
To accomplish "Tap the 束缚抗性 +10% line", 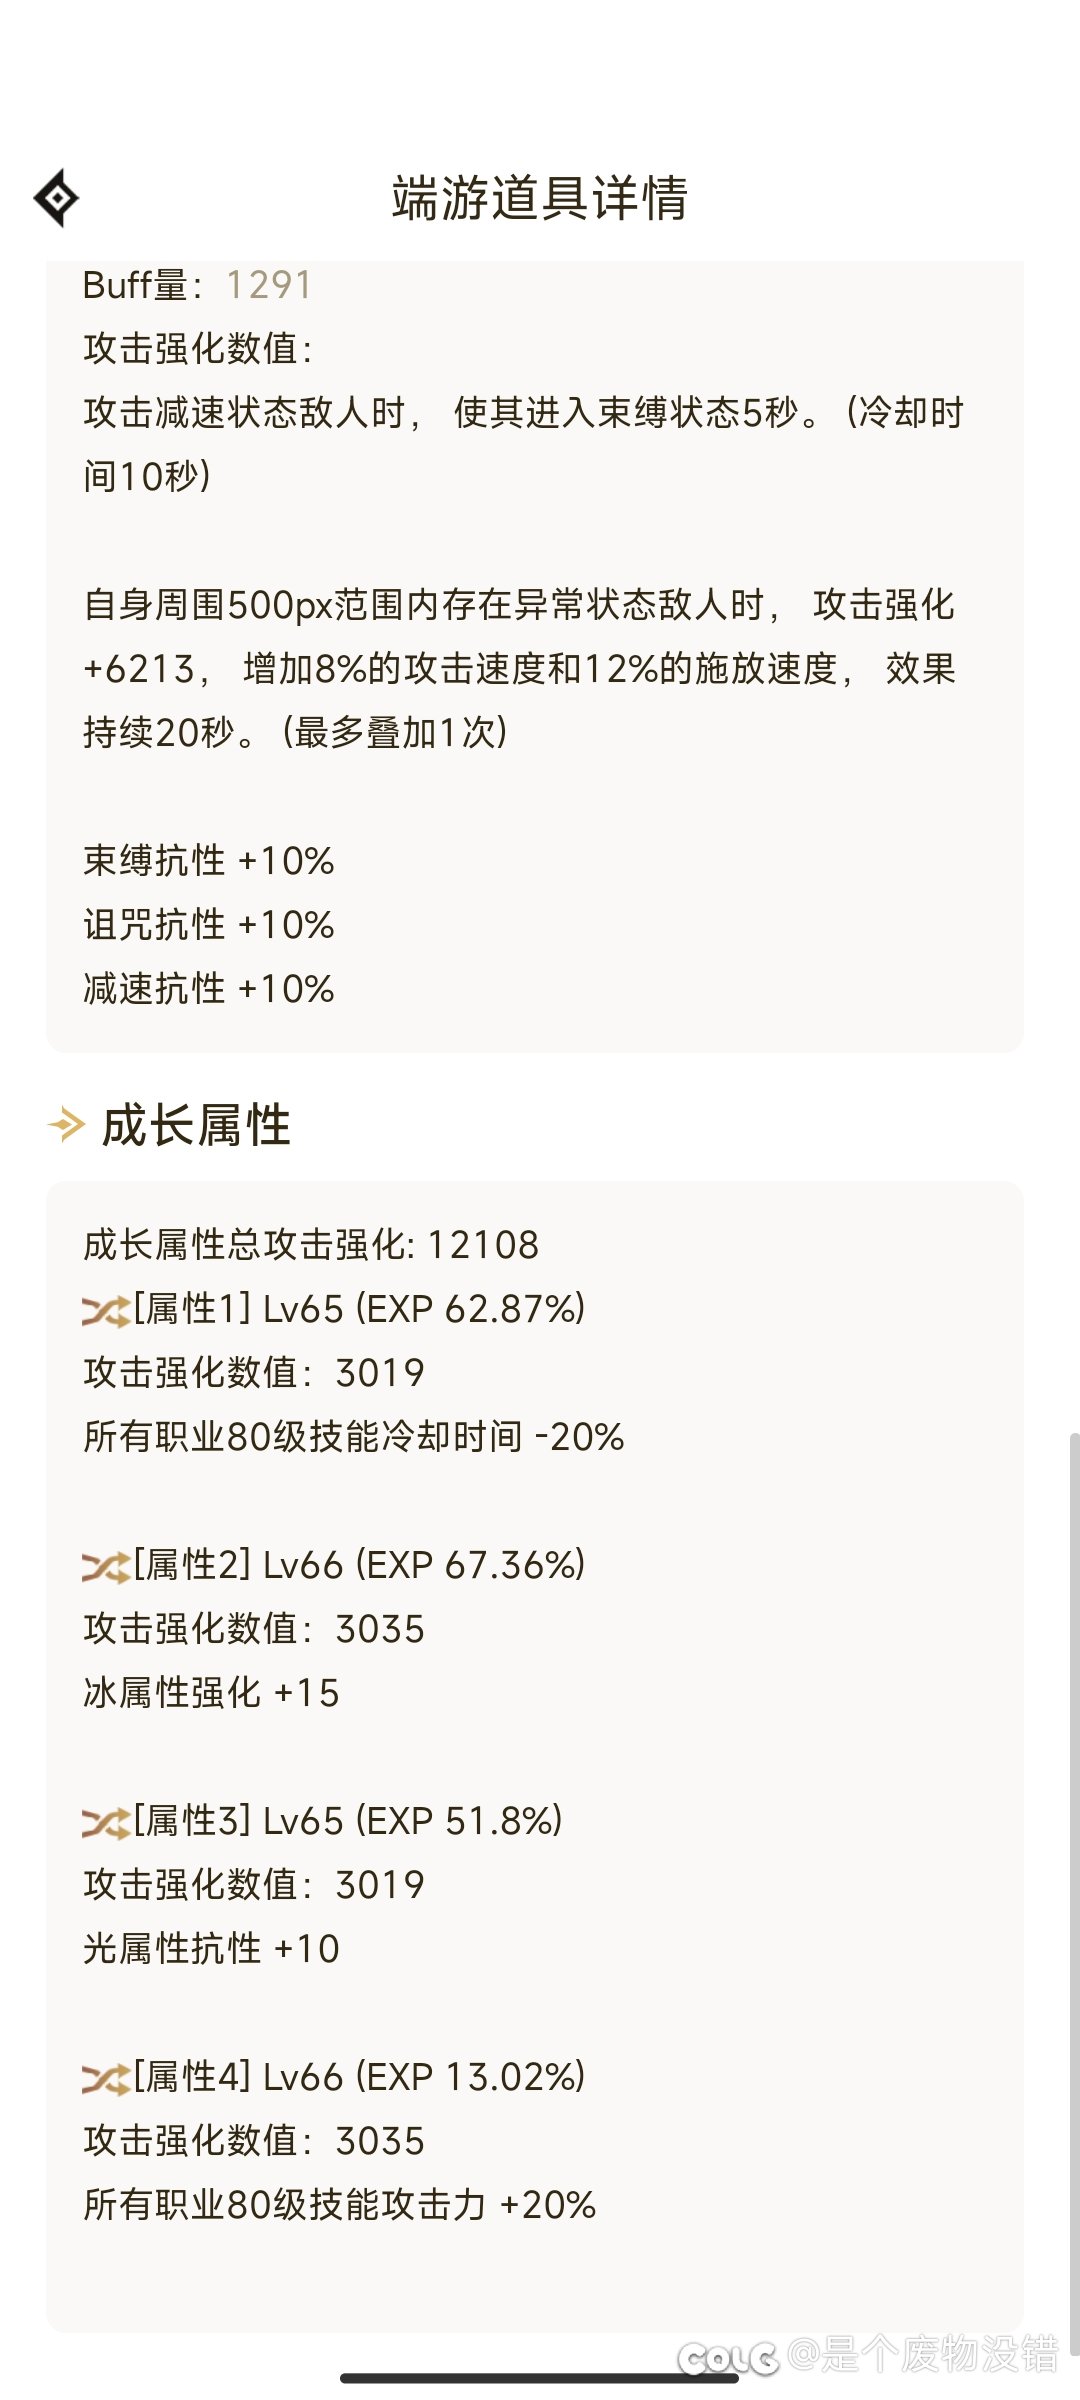I will point(208,861).
